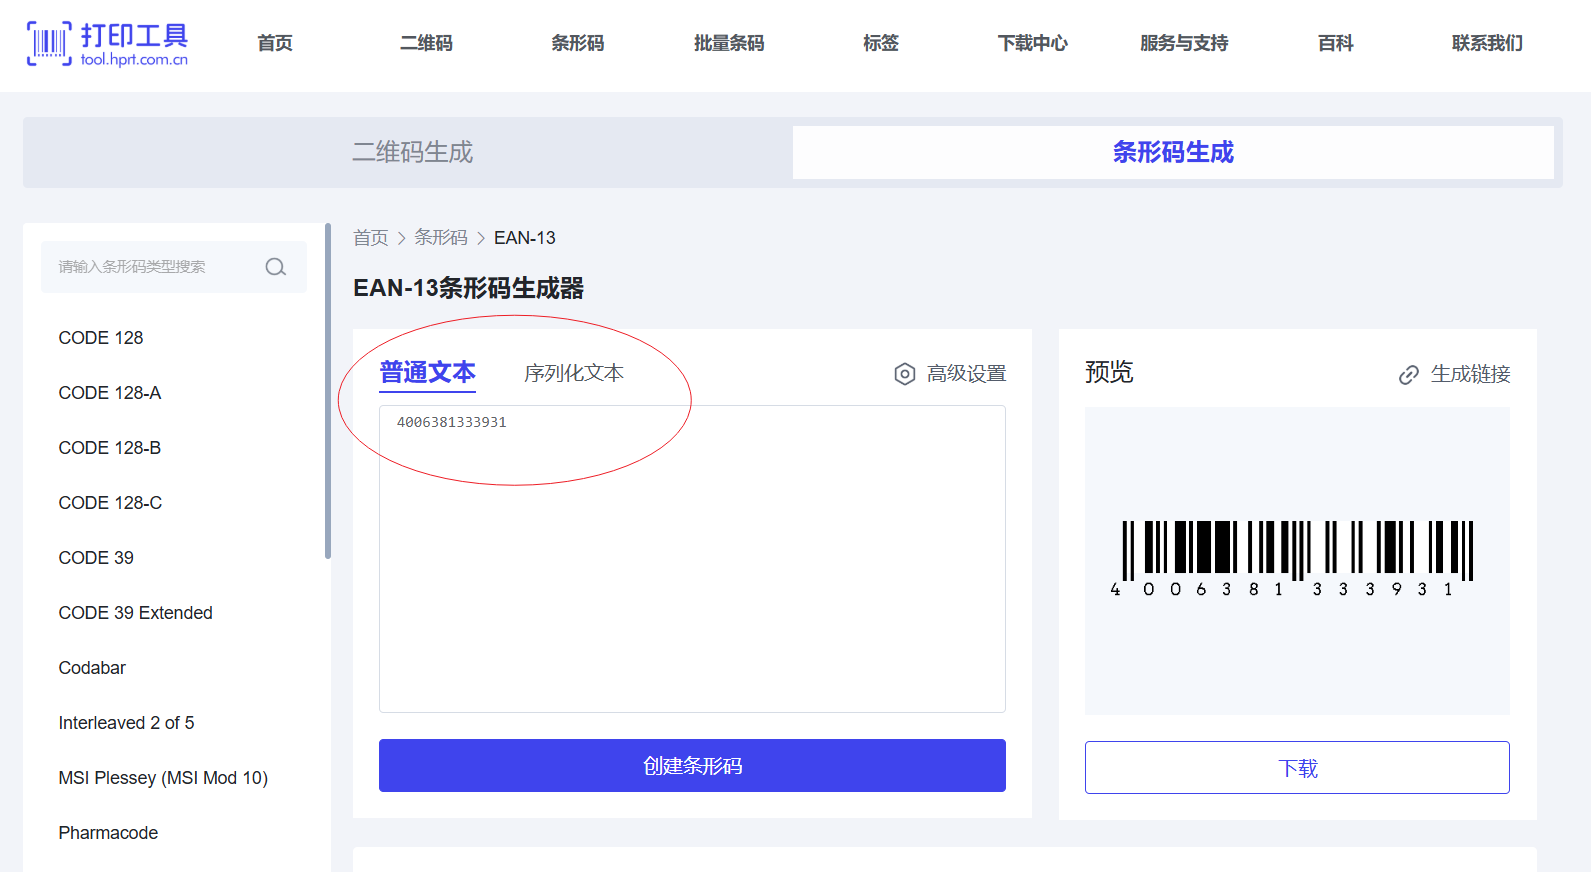Open 高级设置 advanced settings

click(950, 374)
